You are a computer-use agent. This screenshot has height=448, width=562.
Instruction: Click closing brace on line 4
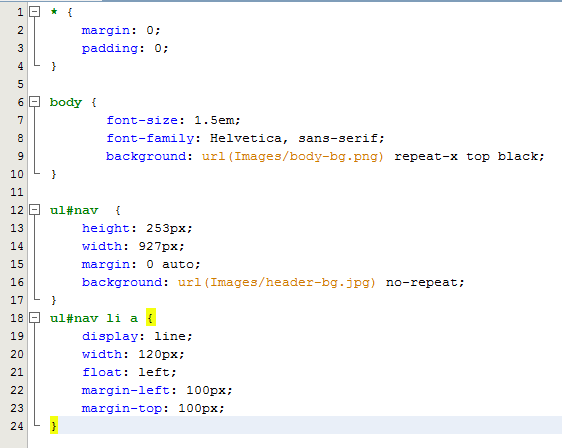pos(54,66)
